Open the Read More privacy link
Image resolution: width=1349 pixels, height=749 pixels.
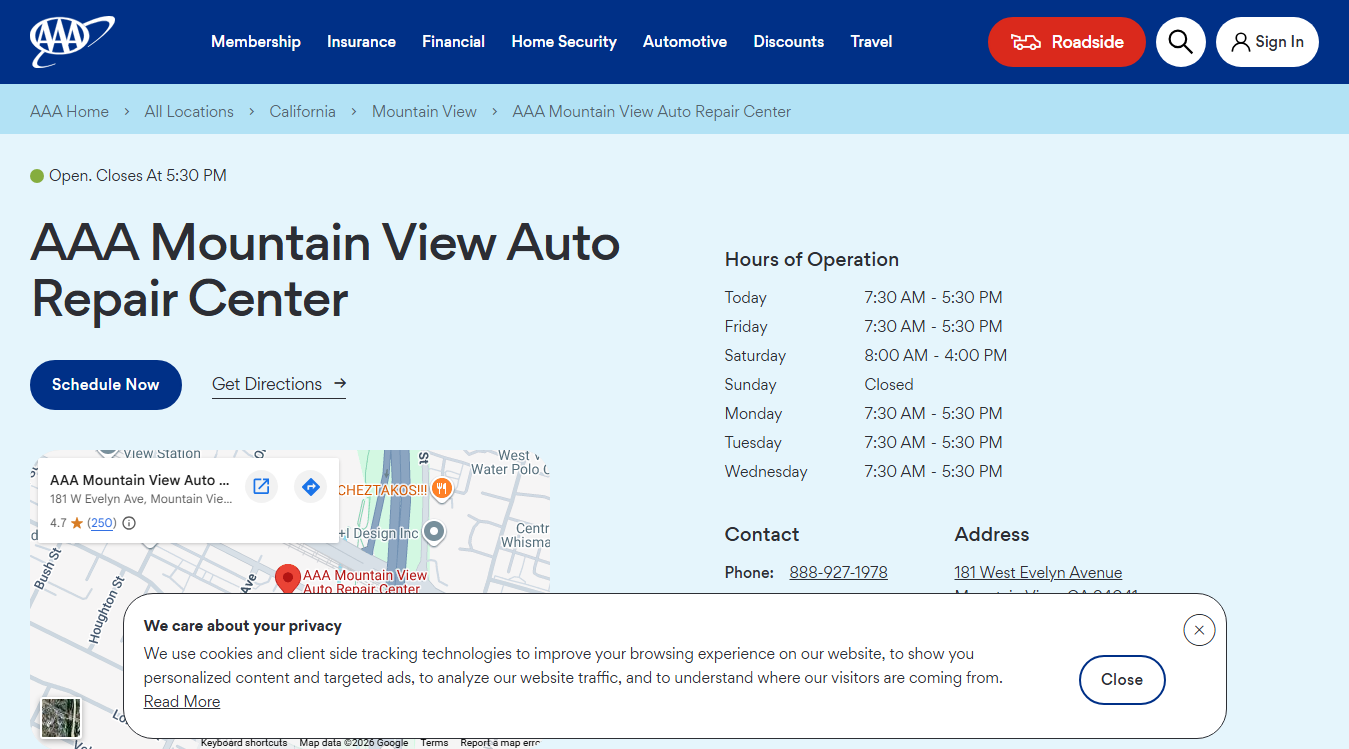click(x=182, y=702)
